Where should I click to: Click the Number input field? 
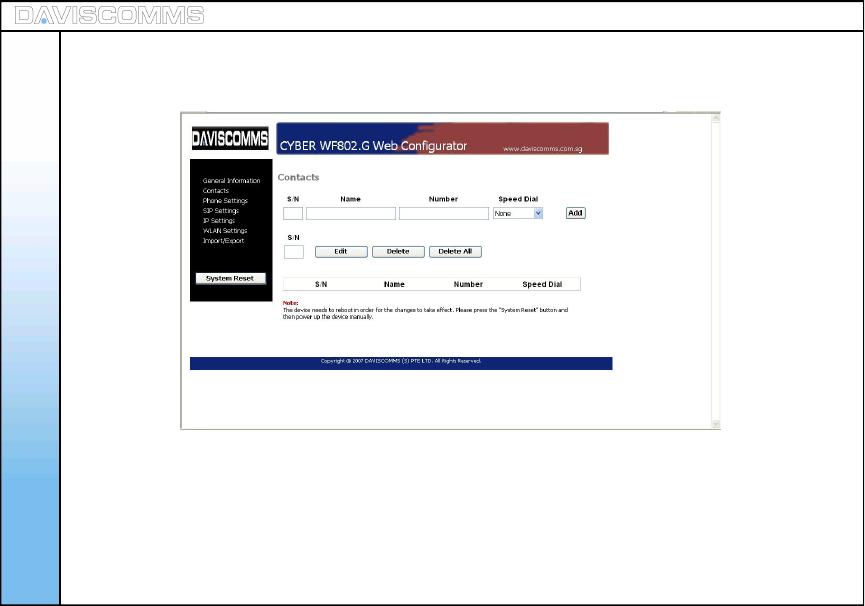tap(444, 213)
